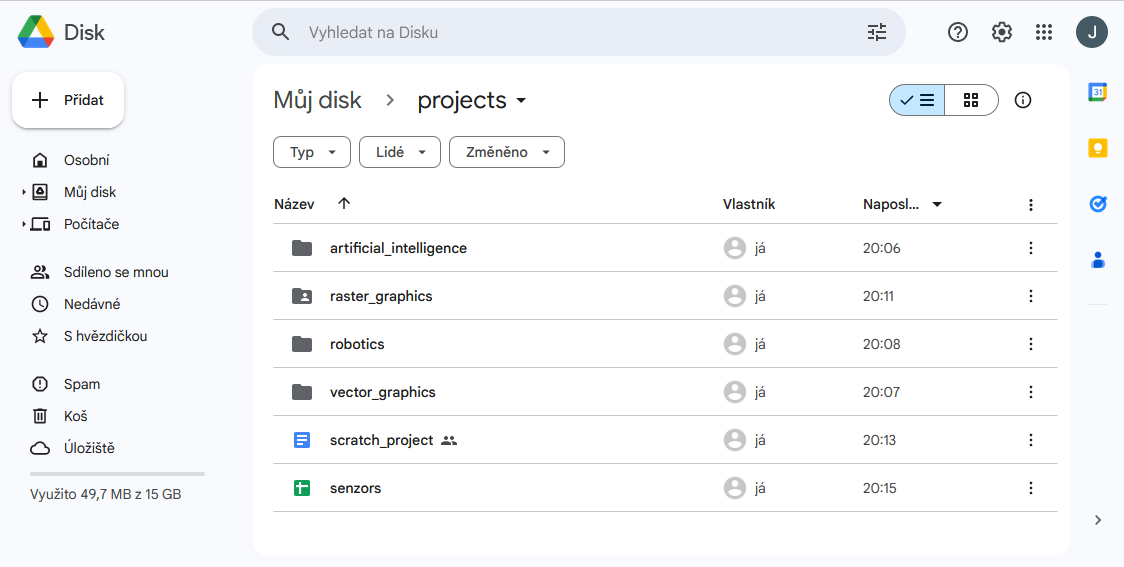Image resolution: width=1124 pixels, height=567 pixels.
Task: Open the Typ filter dropdown
Action: click(x=311, y=152)
